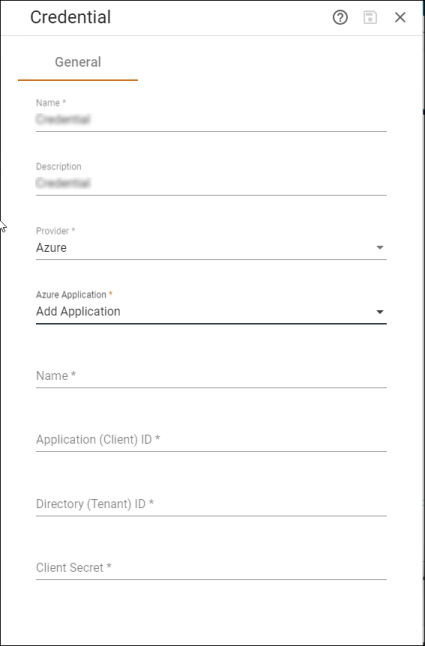This screenshot has width=425, height=646.
Task: Click the Directory (Tenant) ID field
Action: [211, 504]
